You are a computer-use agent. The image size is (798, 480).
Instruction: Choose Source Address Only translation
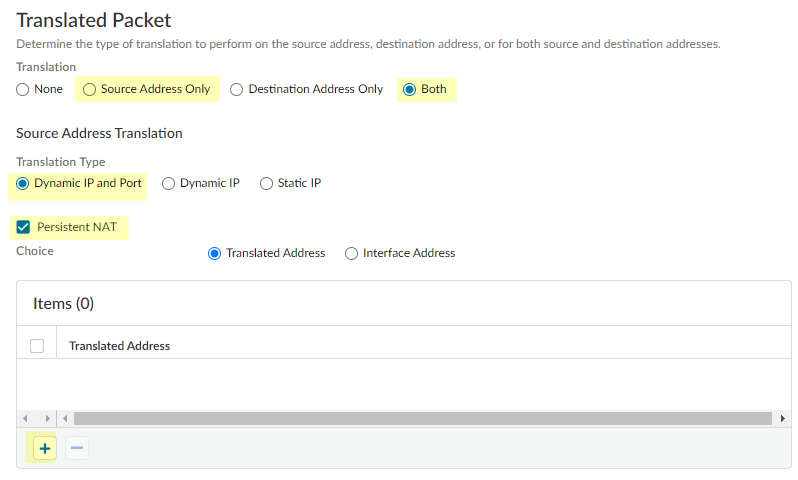click(x=90, y=89)
